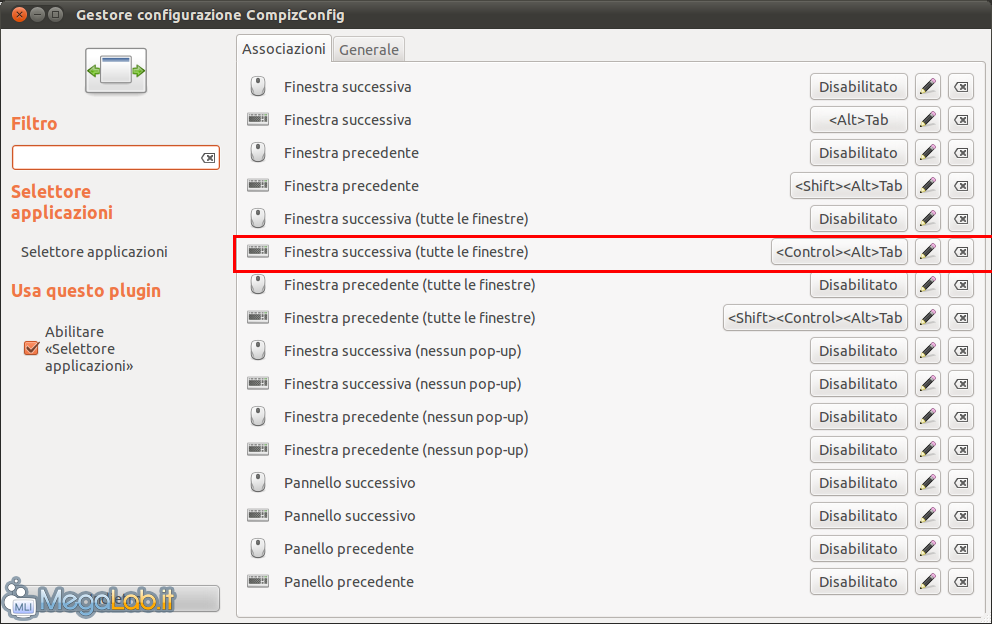Edit the Alt+Tab Finestra successiva binding with the pencil
The height and width of the screenshot is (624, 992).
coord(927,120)
